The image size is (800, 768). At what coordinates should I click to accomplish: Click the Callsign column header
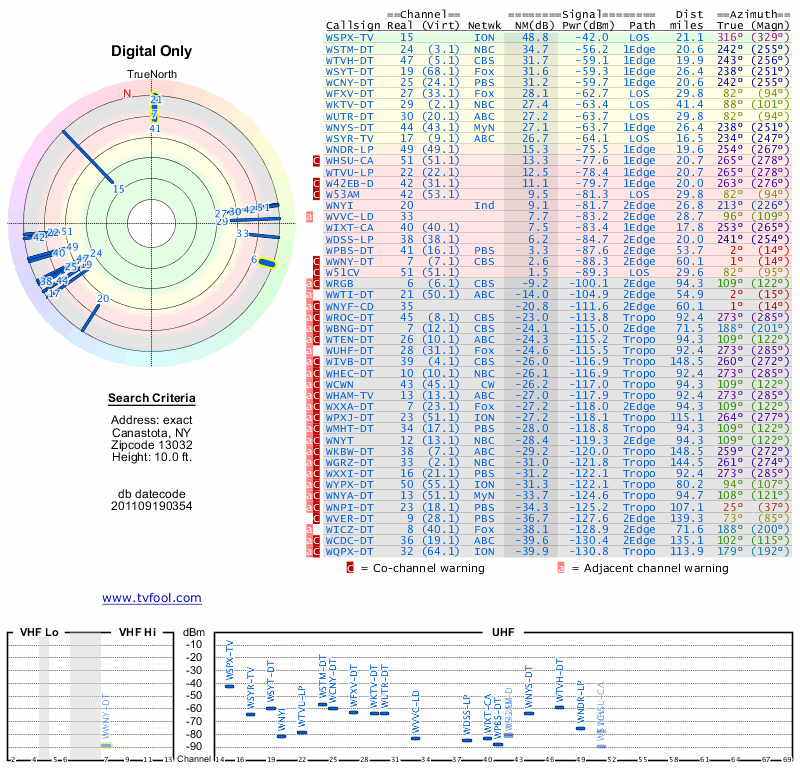353,26
